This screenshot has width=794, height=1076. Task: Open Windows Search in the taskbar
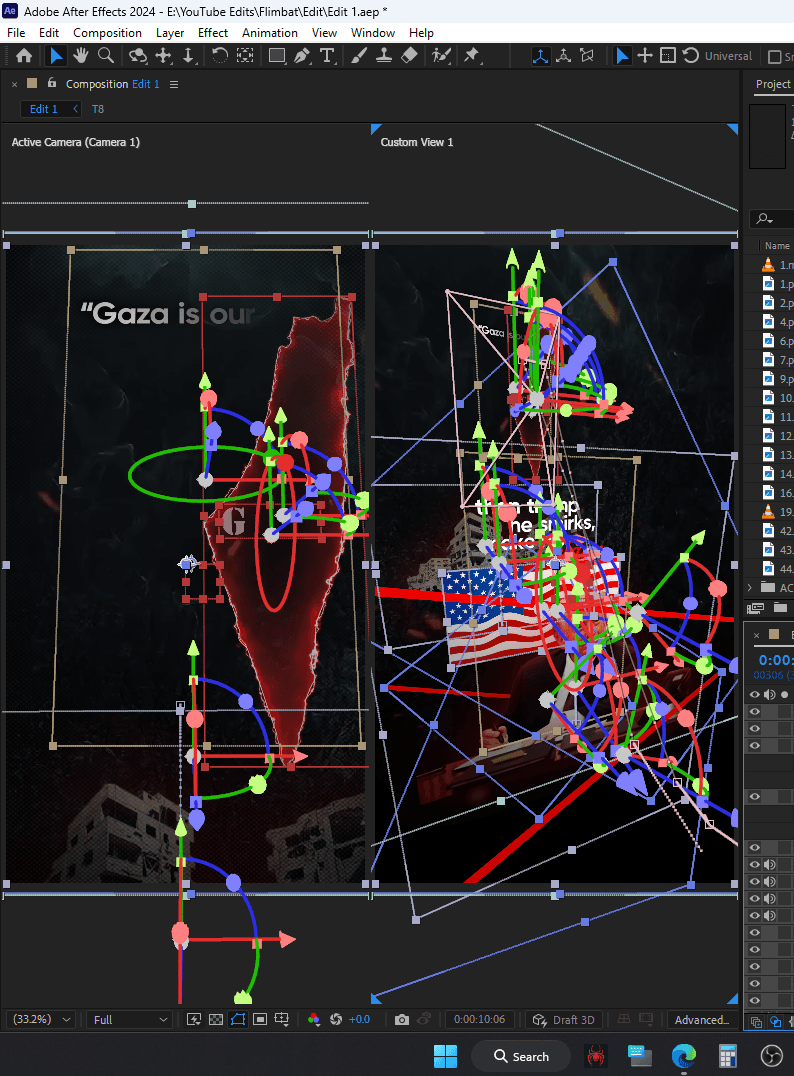click(x=521, y=1057)
